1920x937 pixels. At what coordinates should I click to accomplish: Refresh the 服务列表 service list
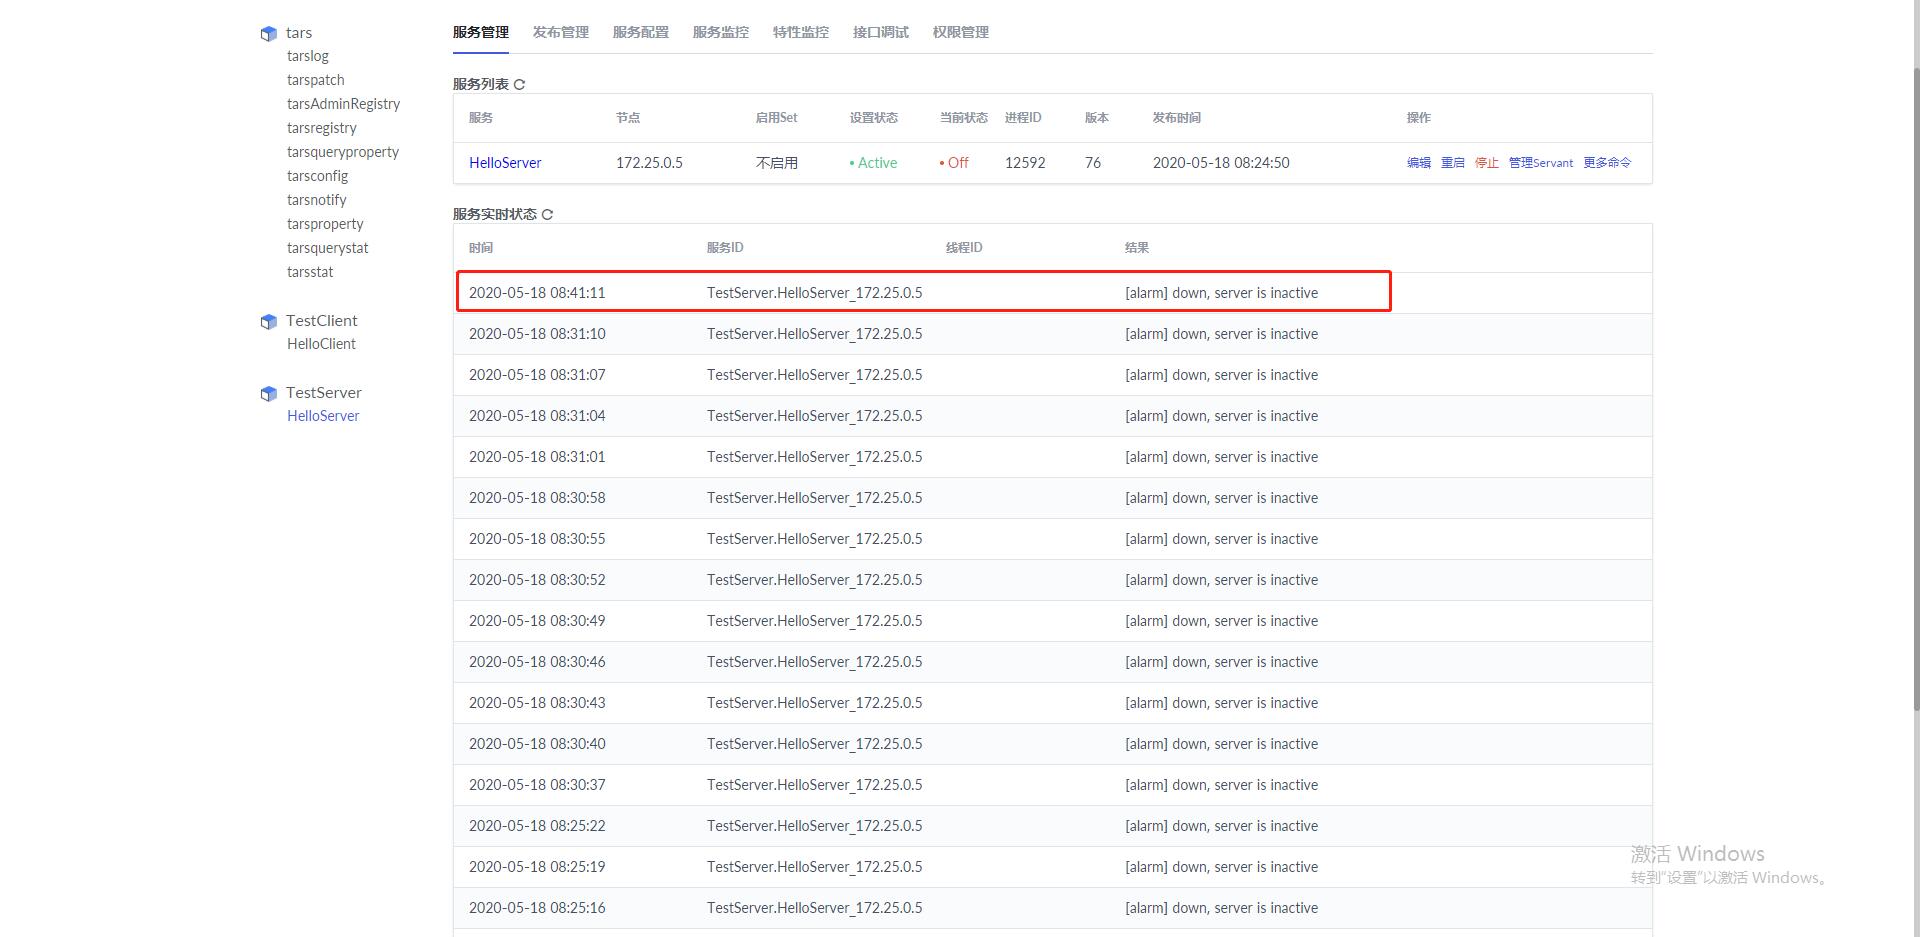[519, 84]
